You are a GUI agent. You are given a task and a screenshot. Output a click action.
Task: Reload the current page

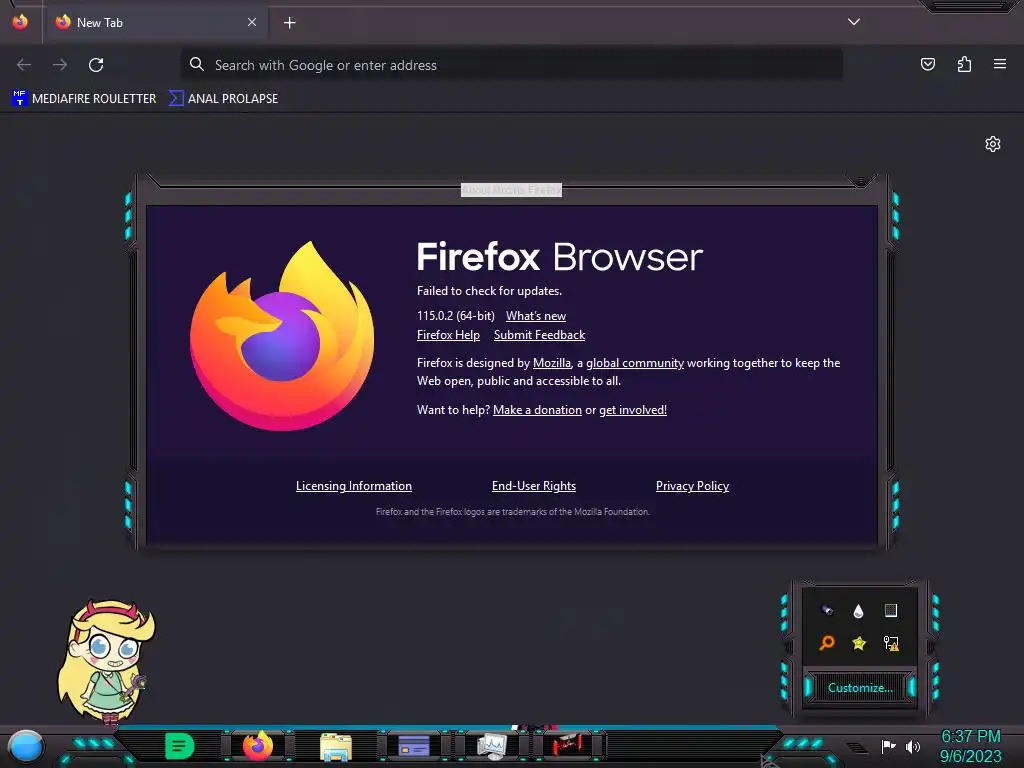point(96,65)
